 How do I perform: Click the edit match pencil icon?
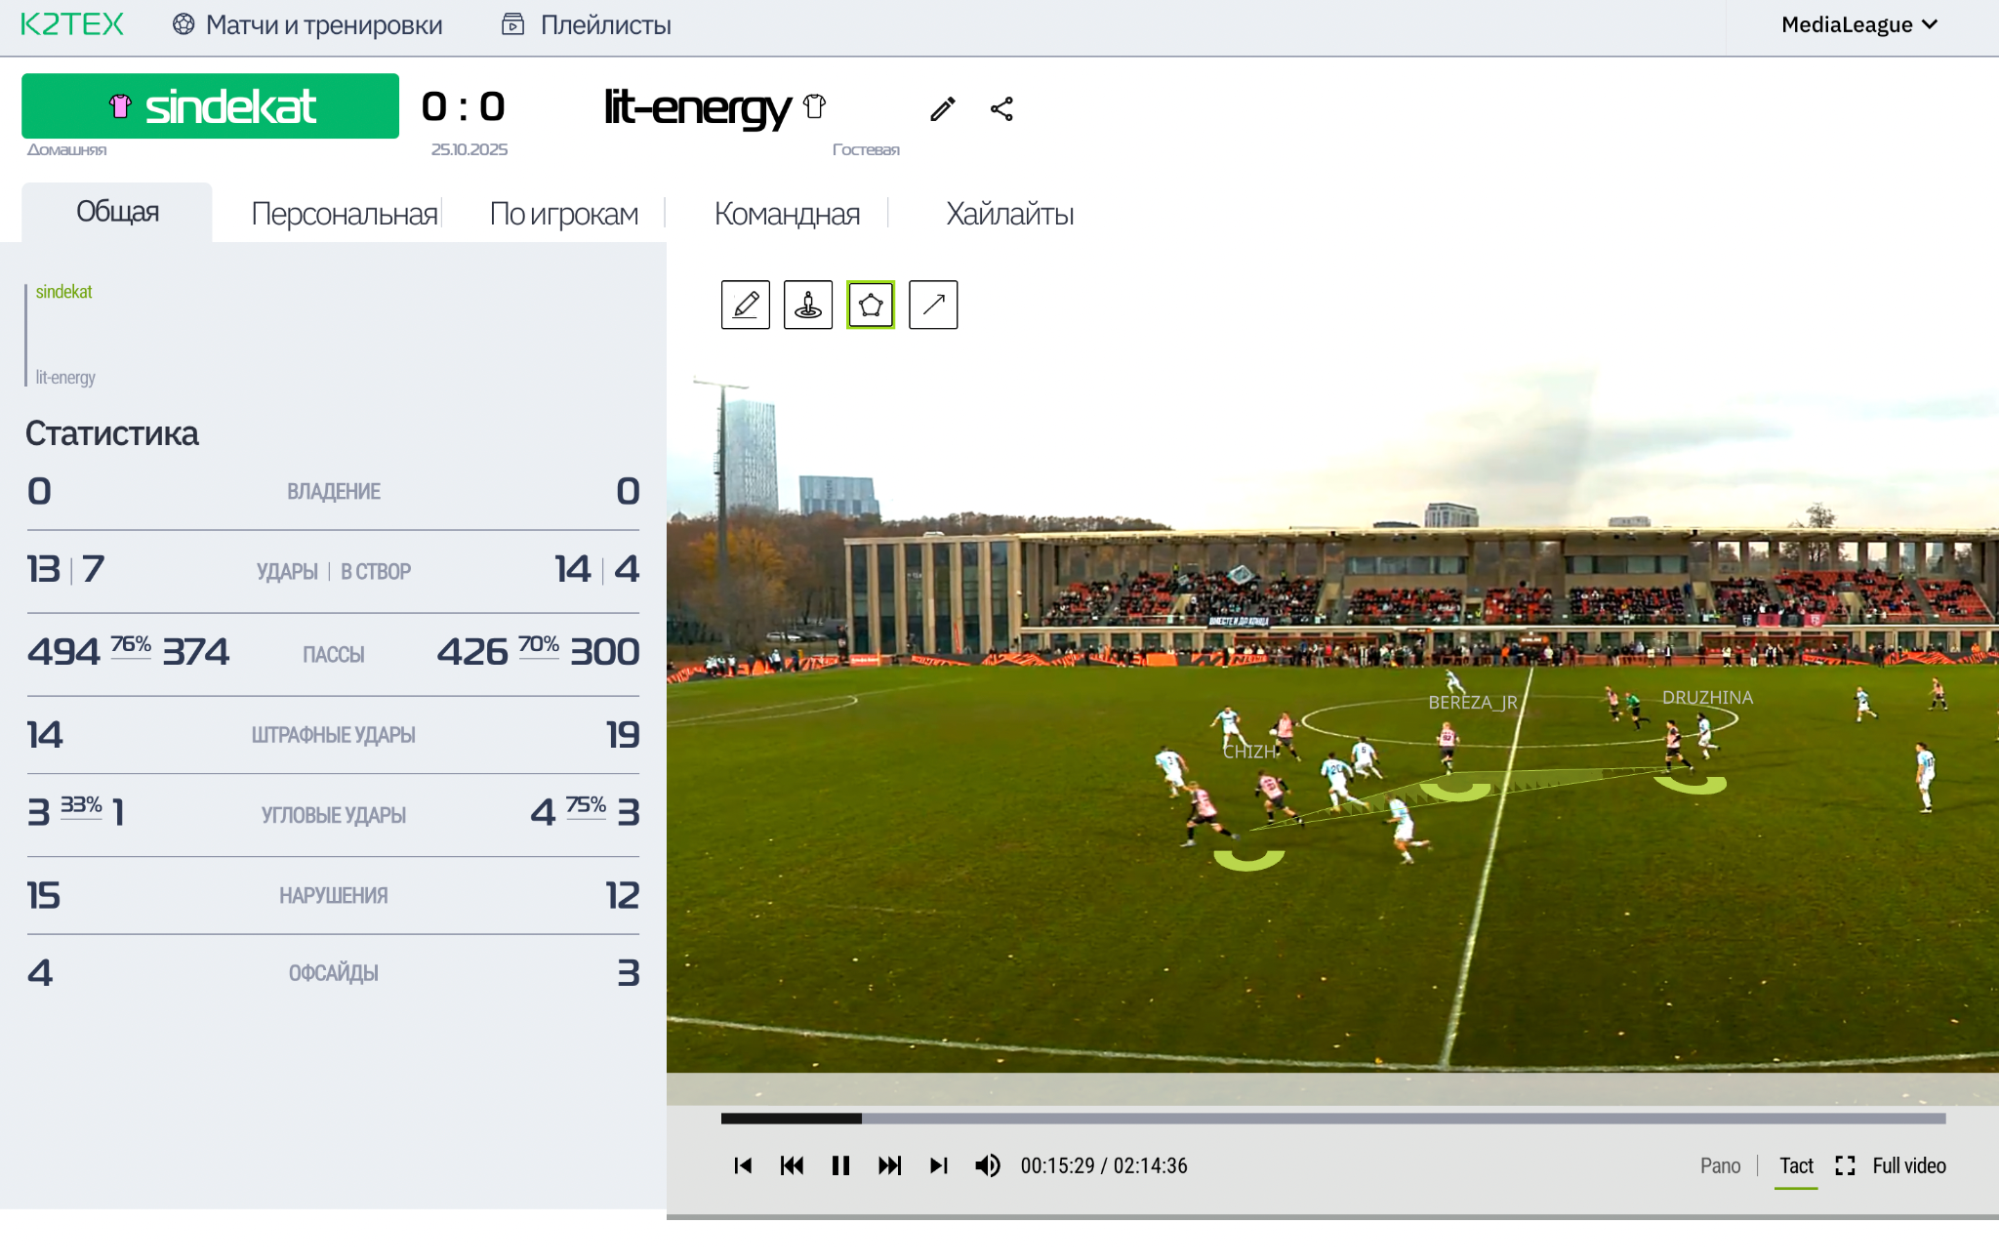[942, 109]
